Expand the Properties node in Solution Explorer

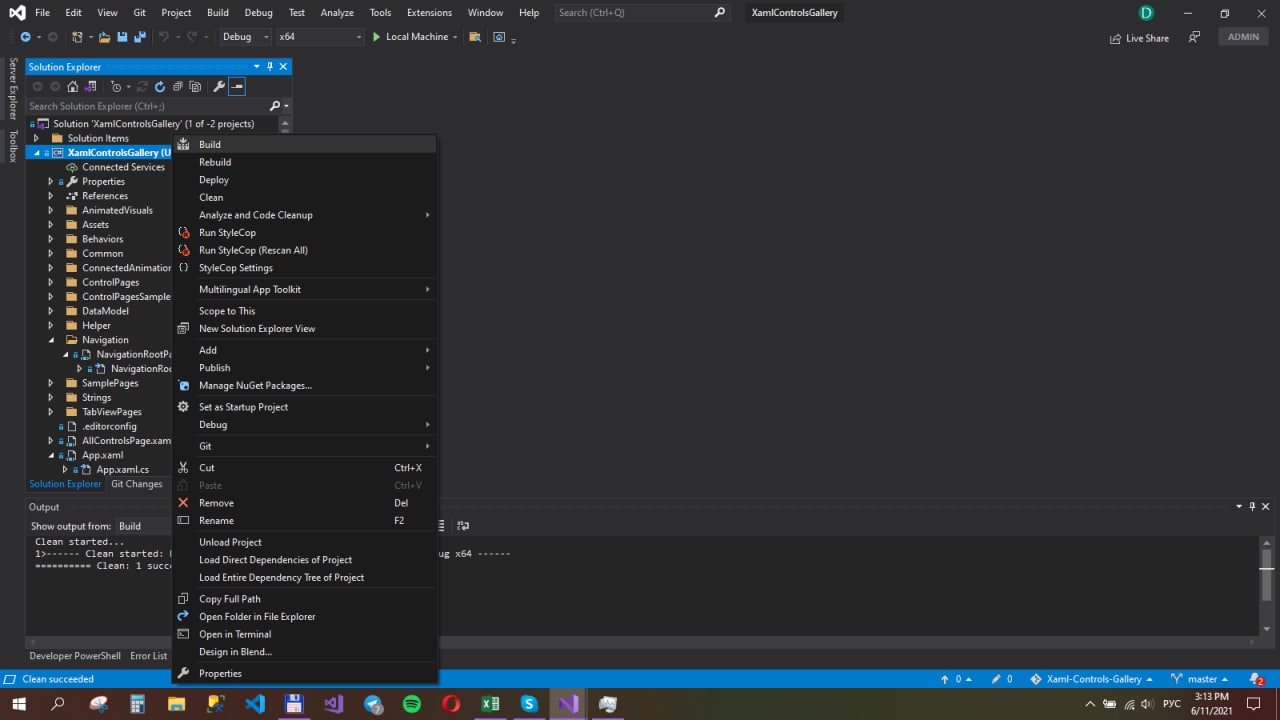point(51,182)
